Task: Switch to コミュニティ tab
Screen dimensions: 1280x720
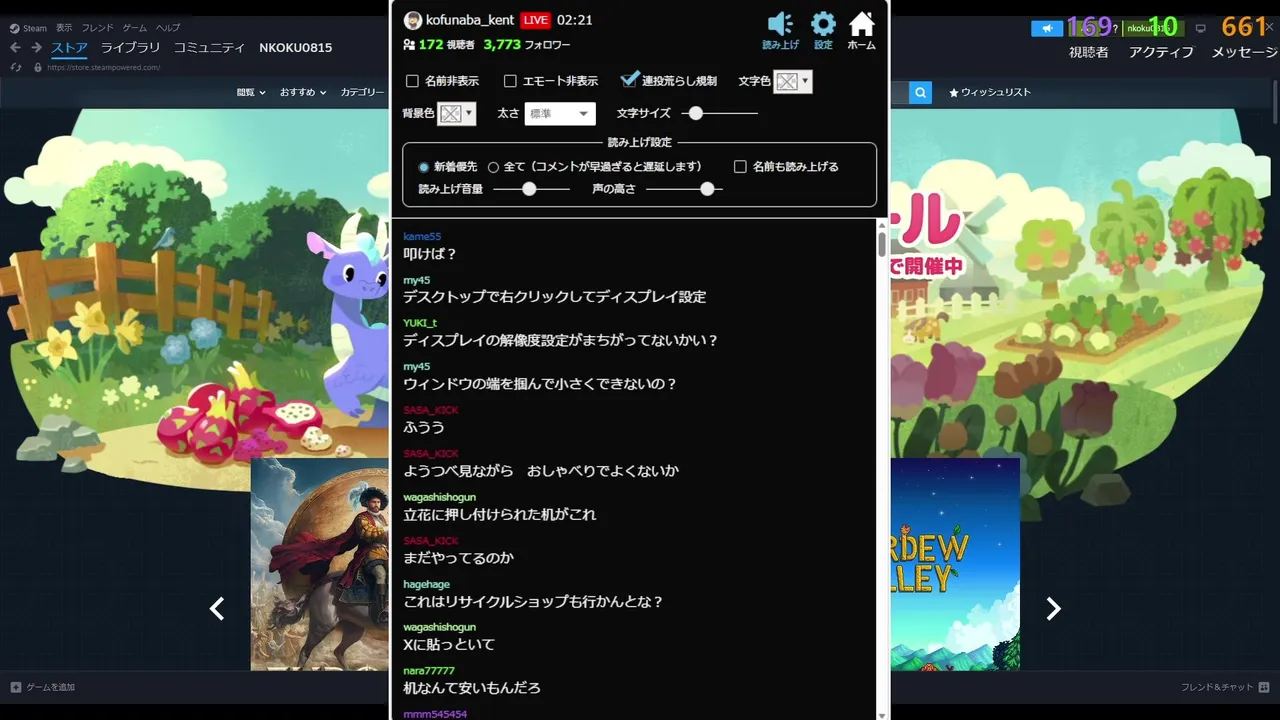Action: click(x=209, y=47)
